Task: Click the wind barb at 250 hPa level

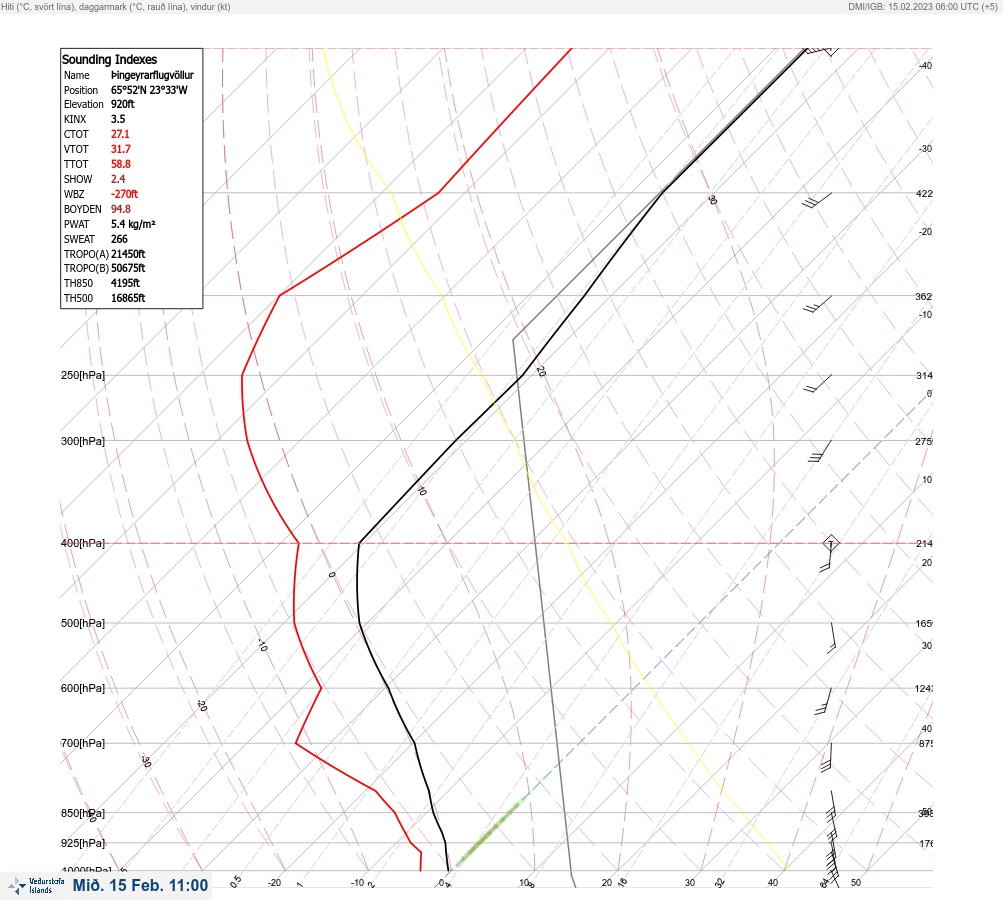Action: pyautogui.click(x=818, y=383)
